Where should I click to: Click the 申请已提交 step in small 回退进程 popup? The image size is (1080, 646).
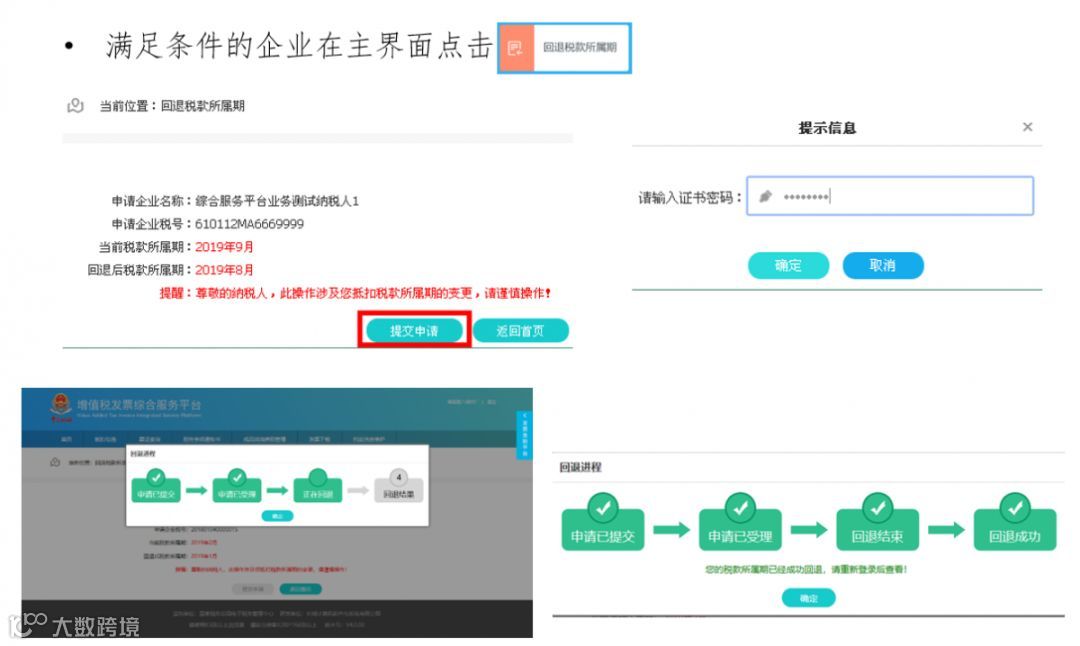click(x=156, y=487)
